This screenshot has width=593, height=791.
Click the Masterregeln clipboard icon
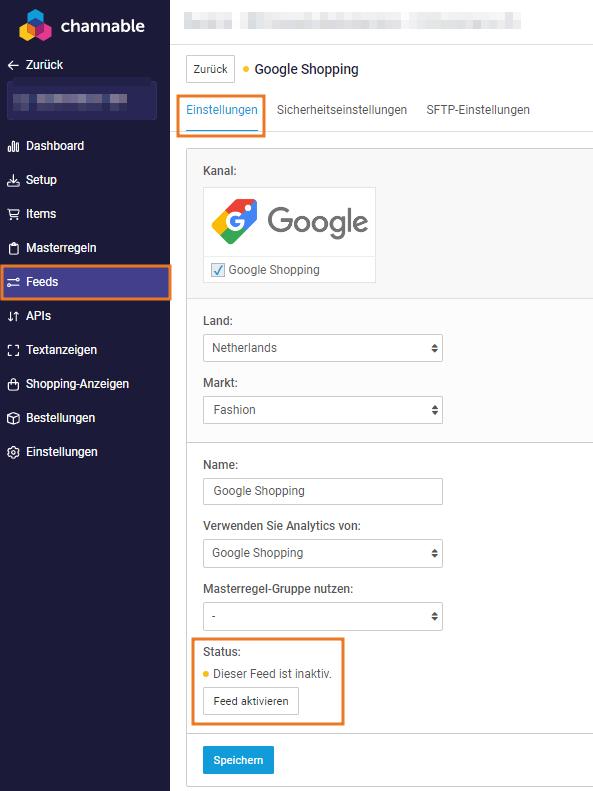(x=13, y=248)
